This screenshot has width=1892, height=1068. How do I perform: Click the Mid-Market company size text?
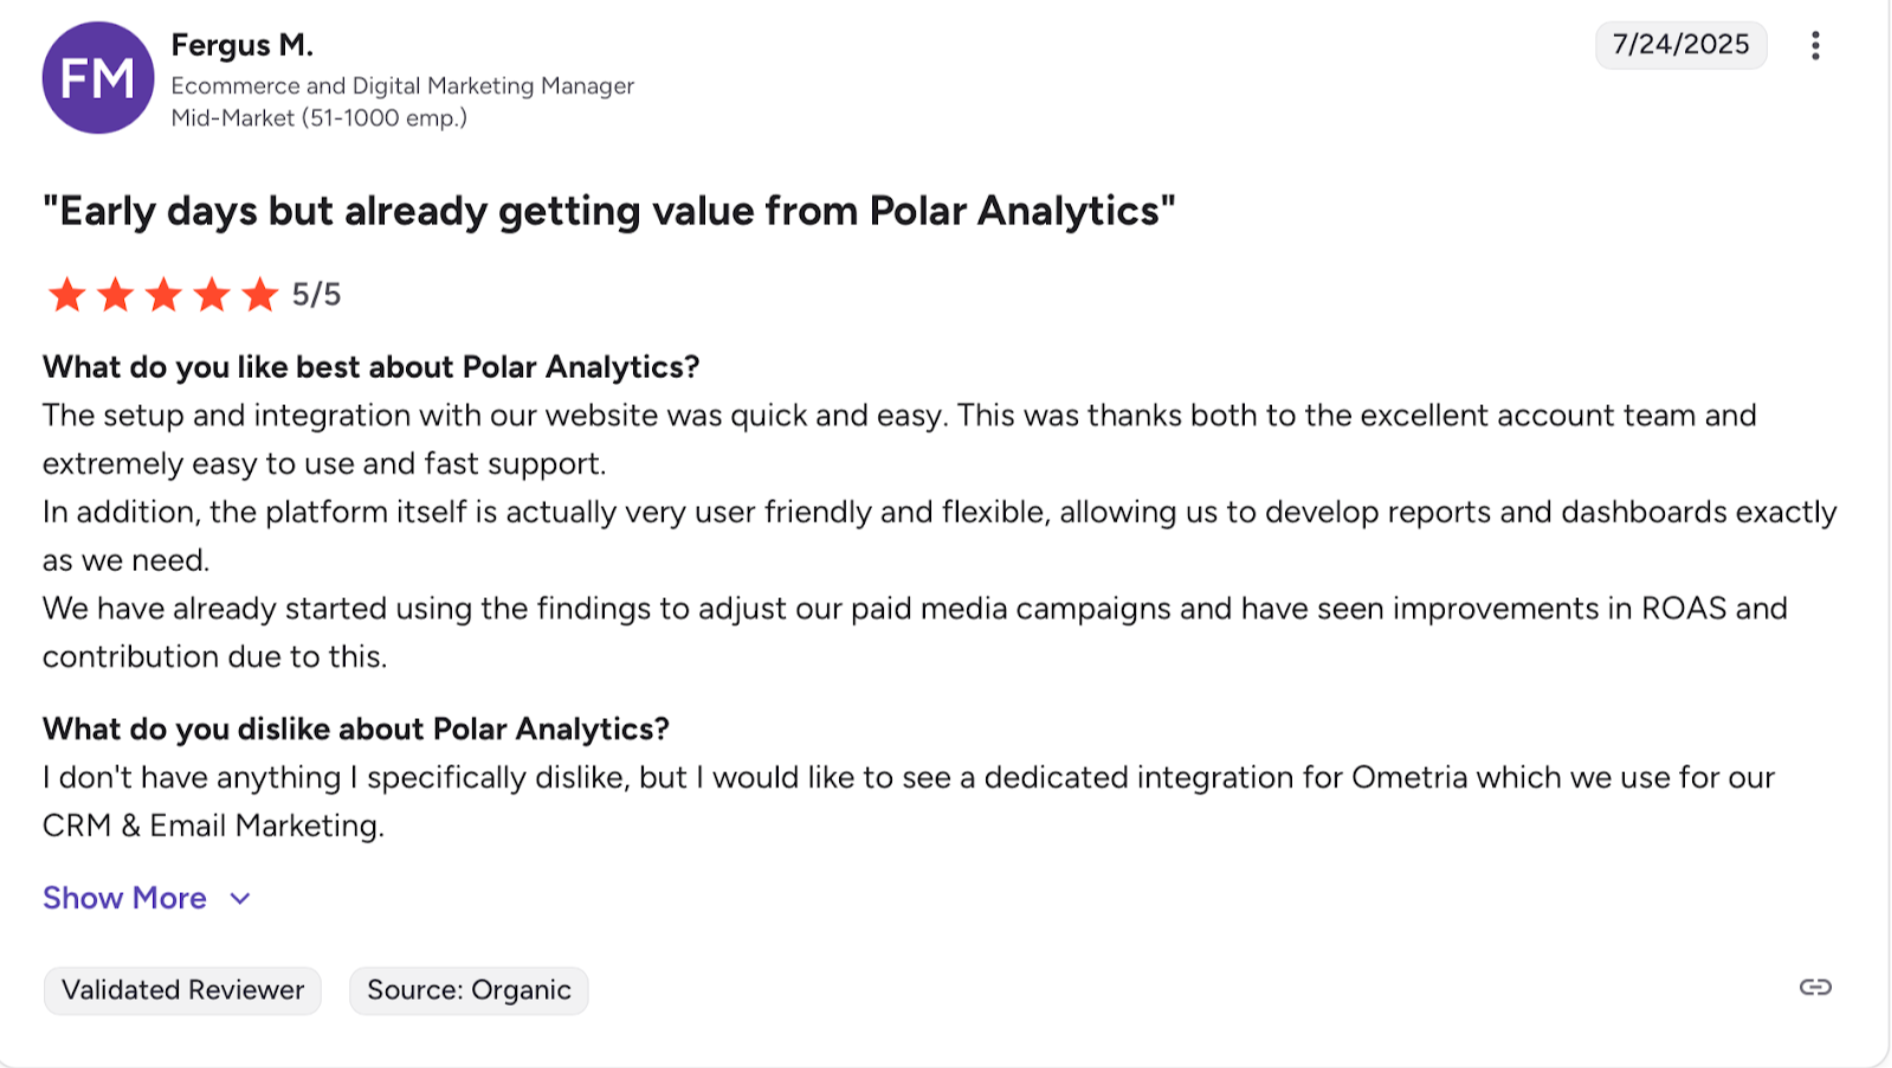[x=319, y=118]
